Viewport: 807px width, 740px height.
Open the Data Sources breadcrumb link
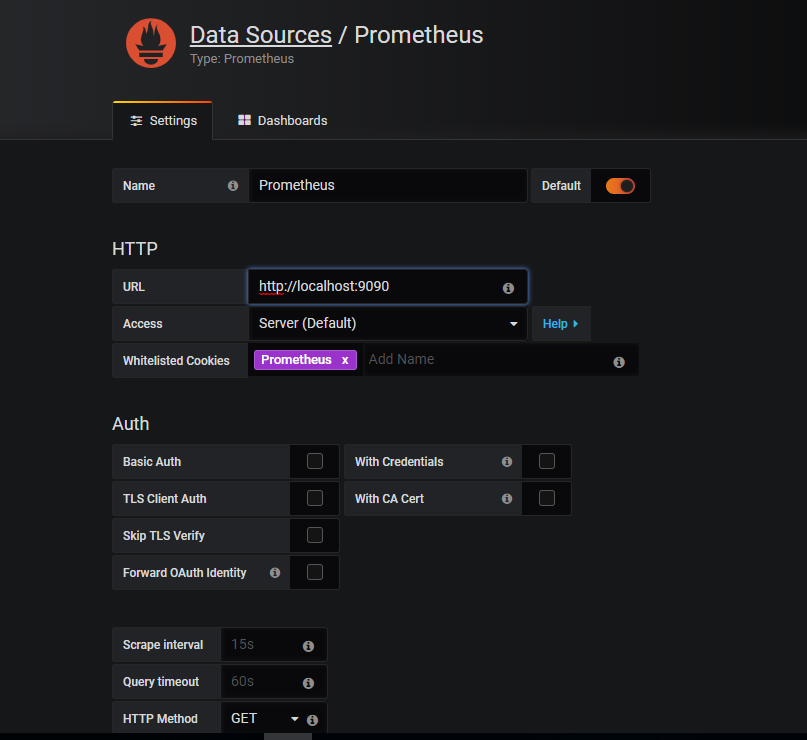click(x=261, y=36)
